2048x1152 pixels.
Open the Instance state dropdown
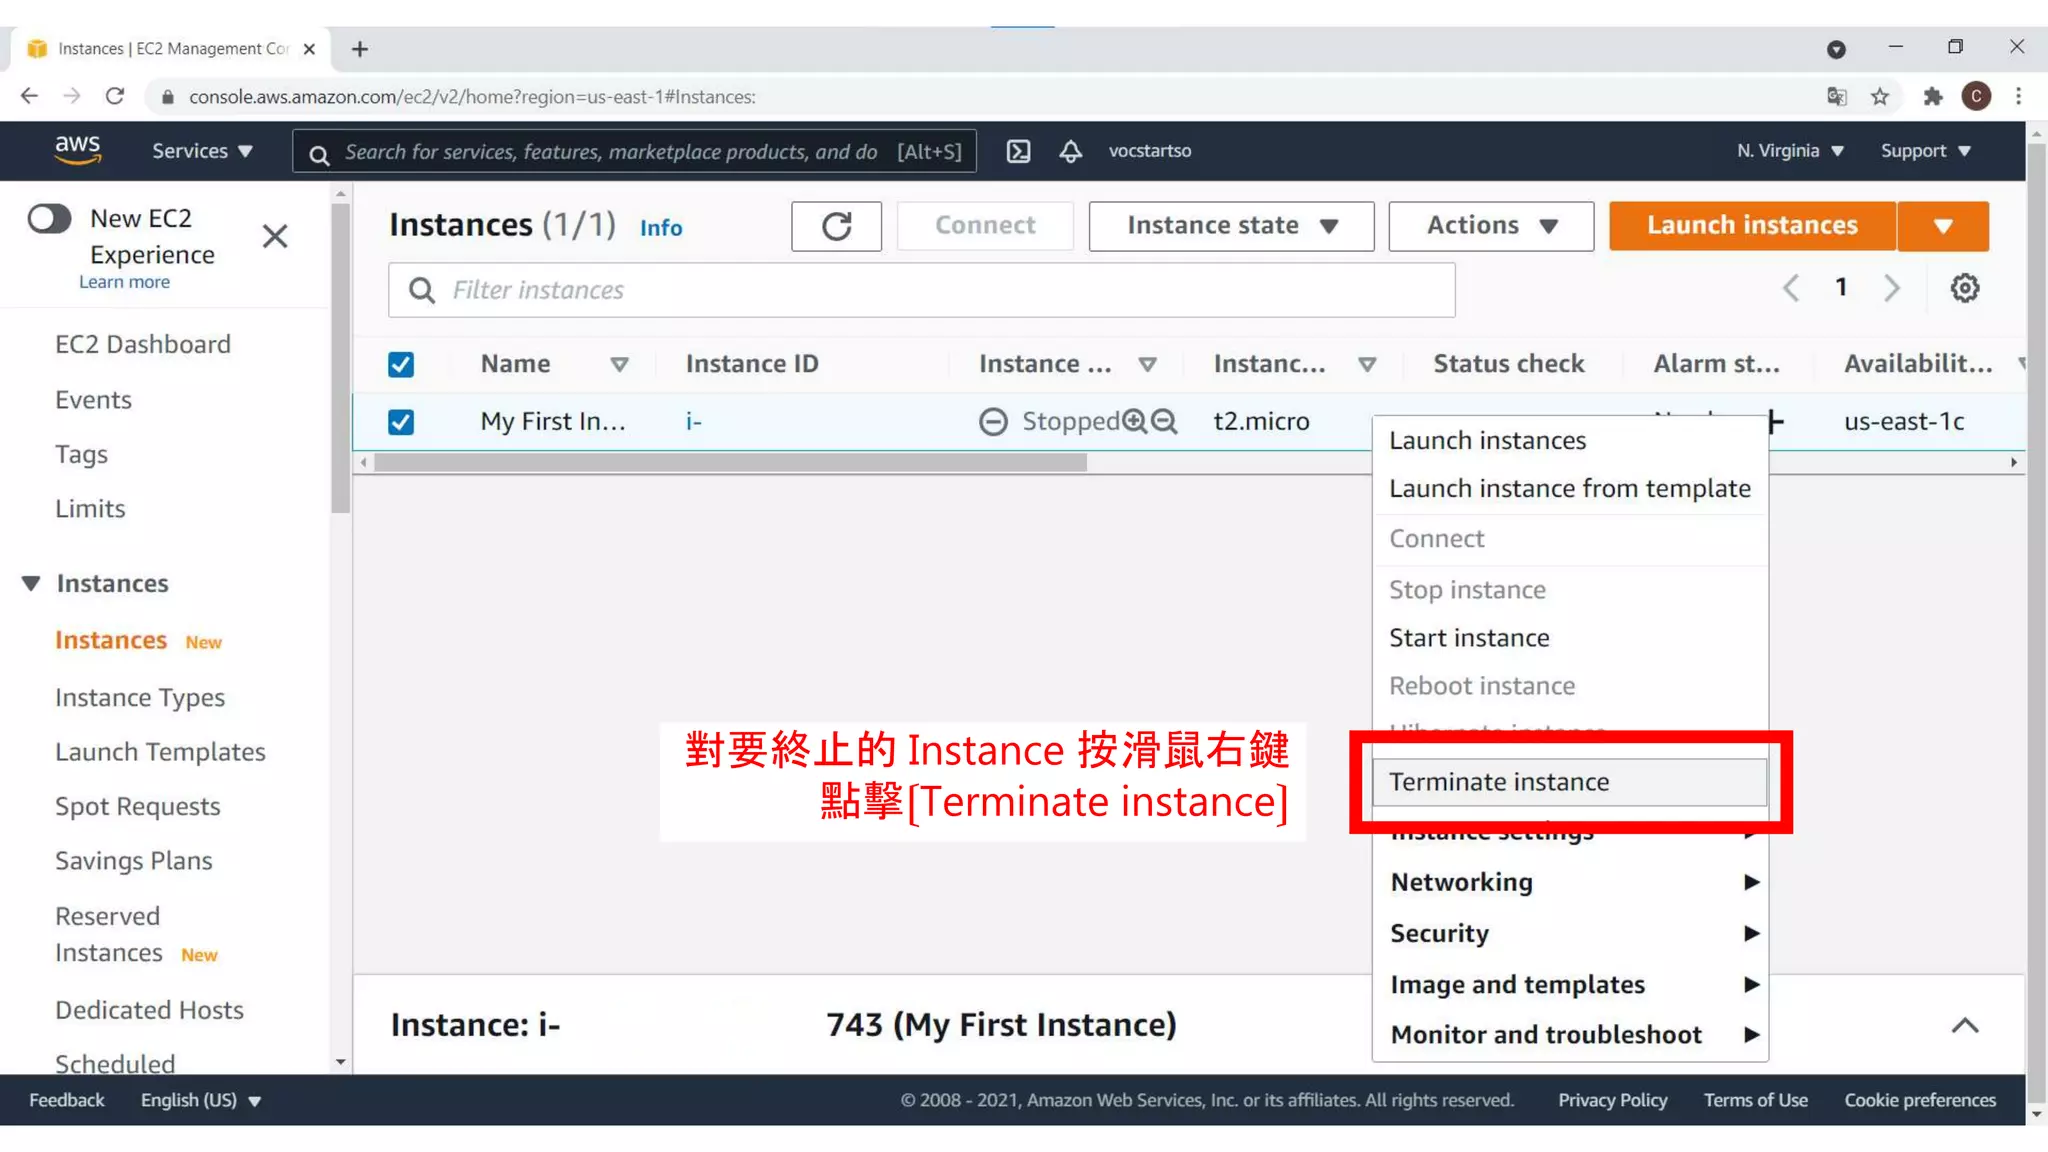[x=1231, y=226]
